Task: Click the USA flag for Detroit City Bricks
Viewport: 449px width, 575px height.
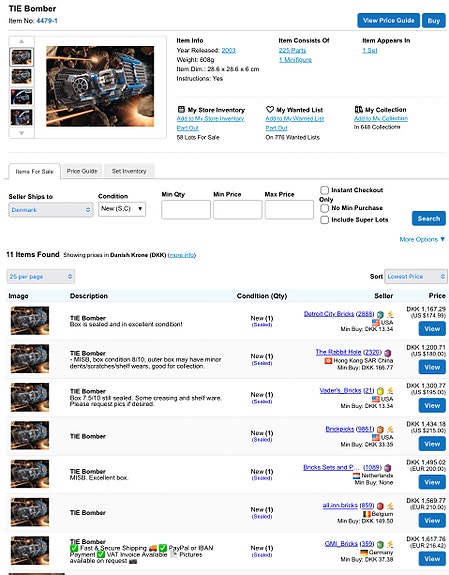Action: (376, 322)
